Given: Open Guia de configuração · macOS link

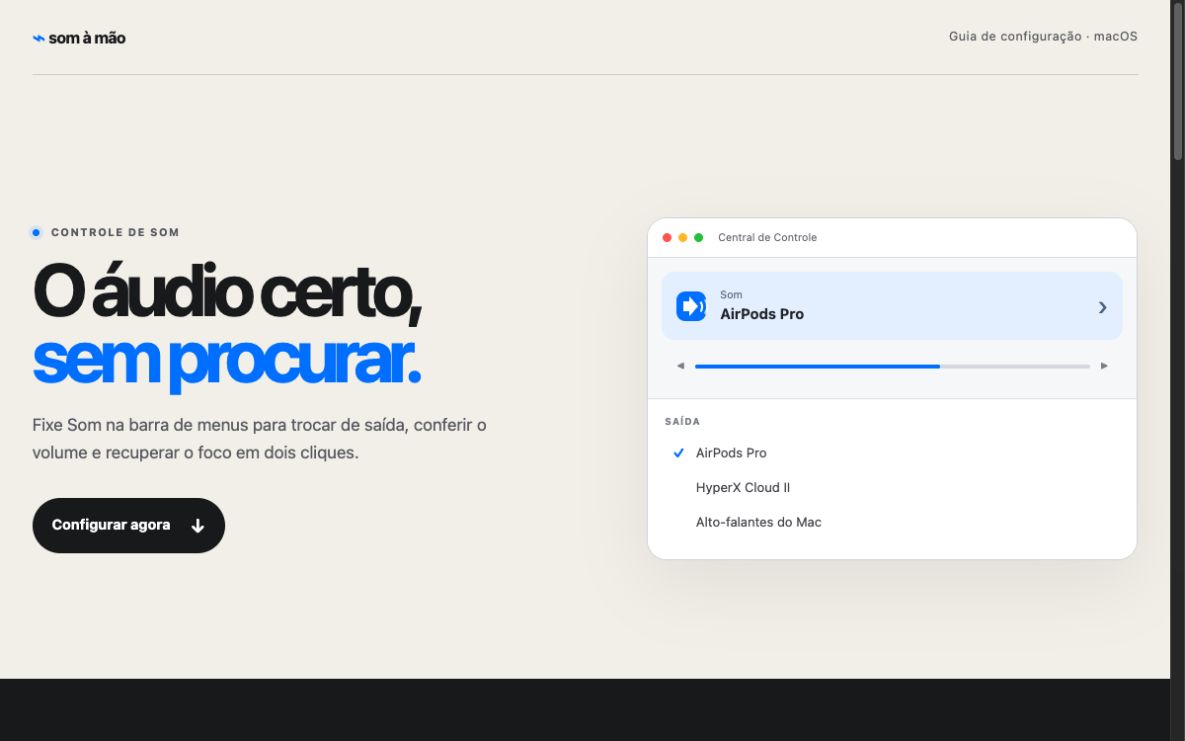Looking at the screenshot, I should point(1043,36).
